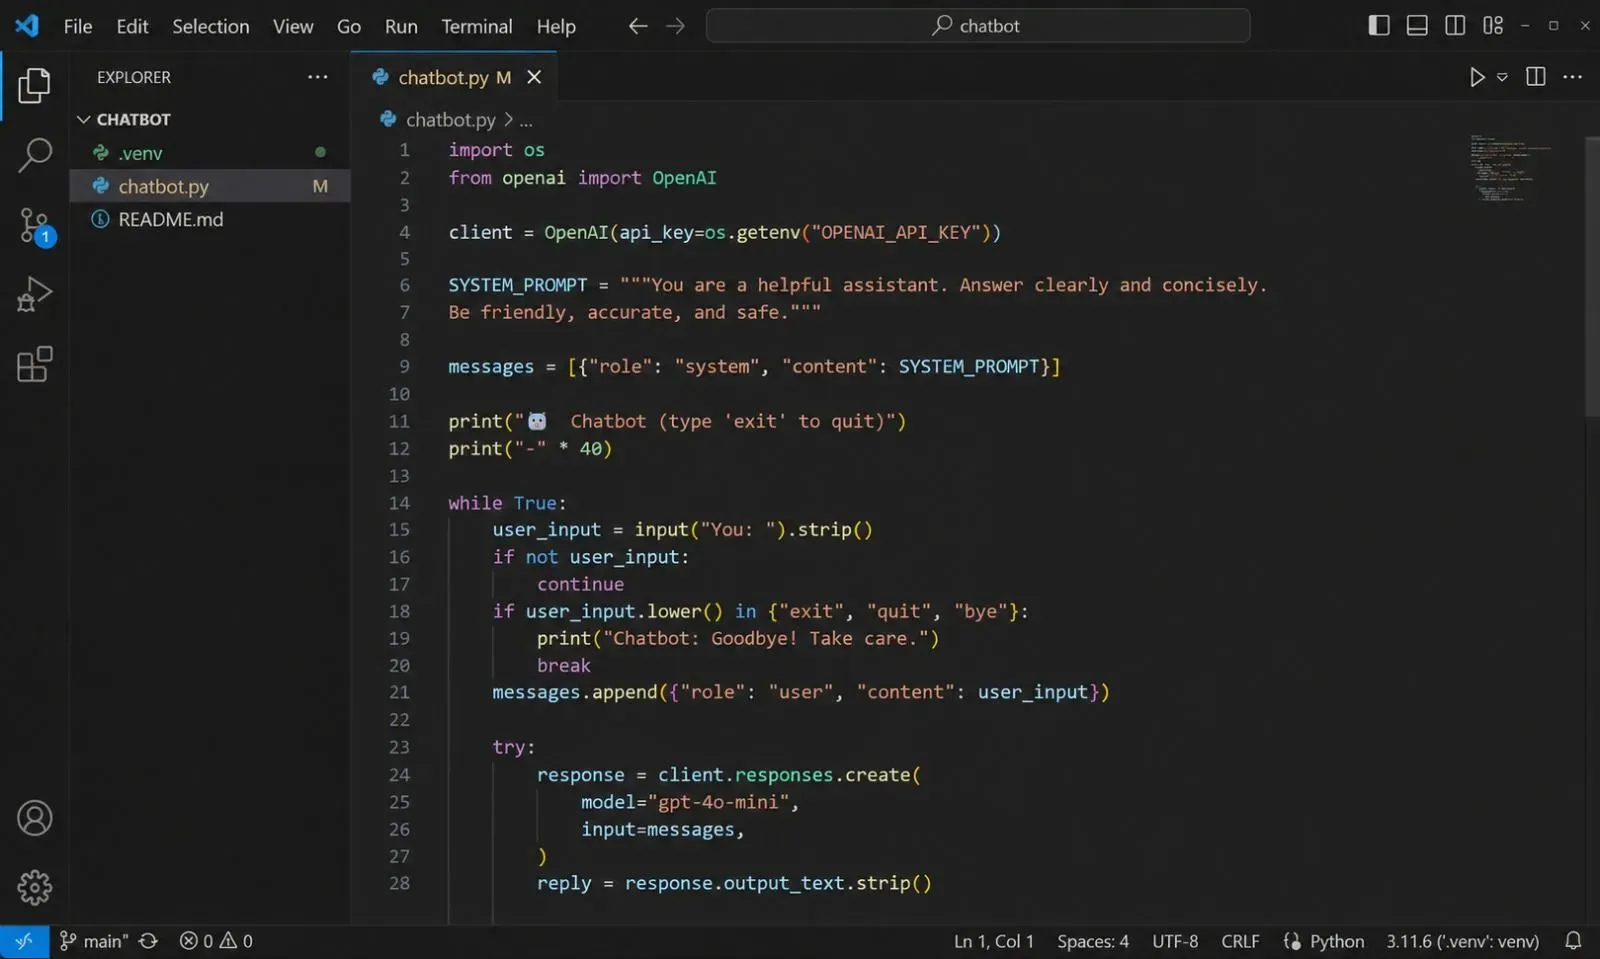Open the Help menu

[556, 26]
